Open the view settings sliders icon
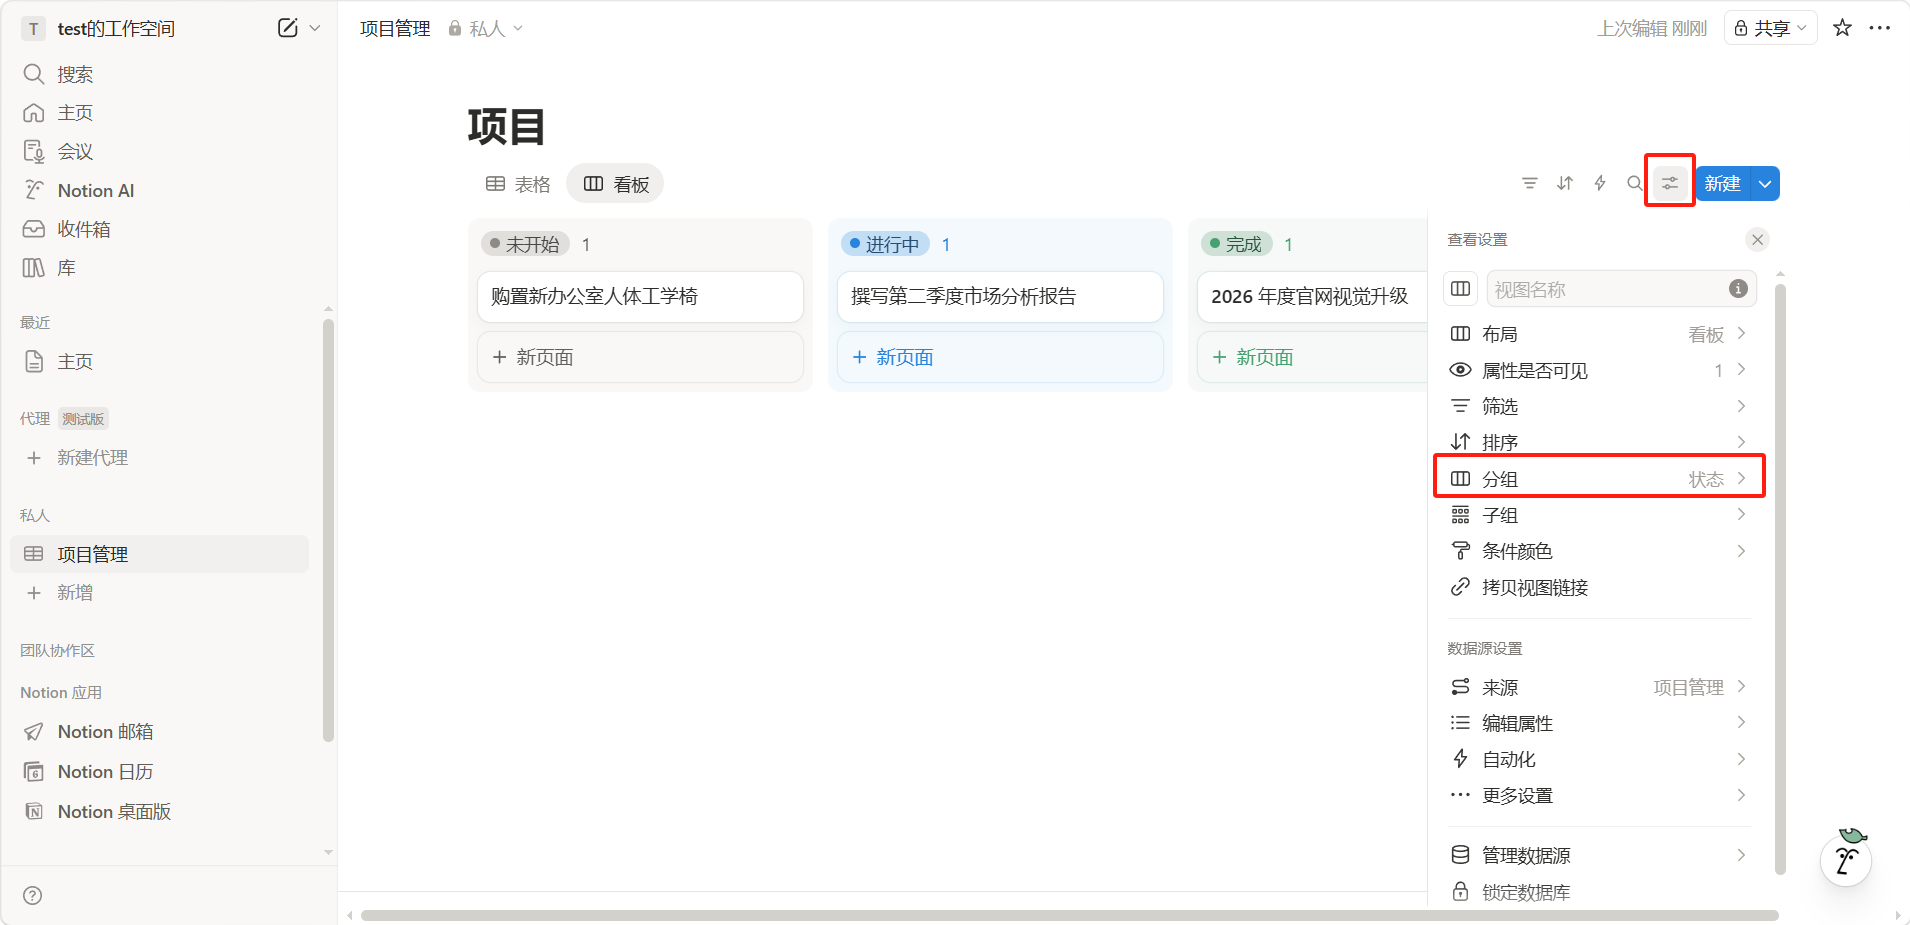Viewport: 1910px width, 925px height. pyautogui.click(x=1670, y=183)
